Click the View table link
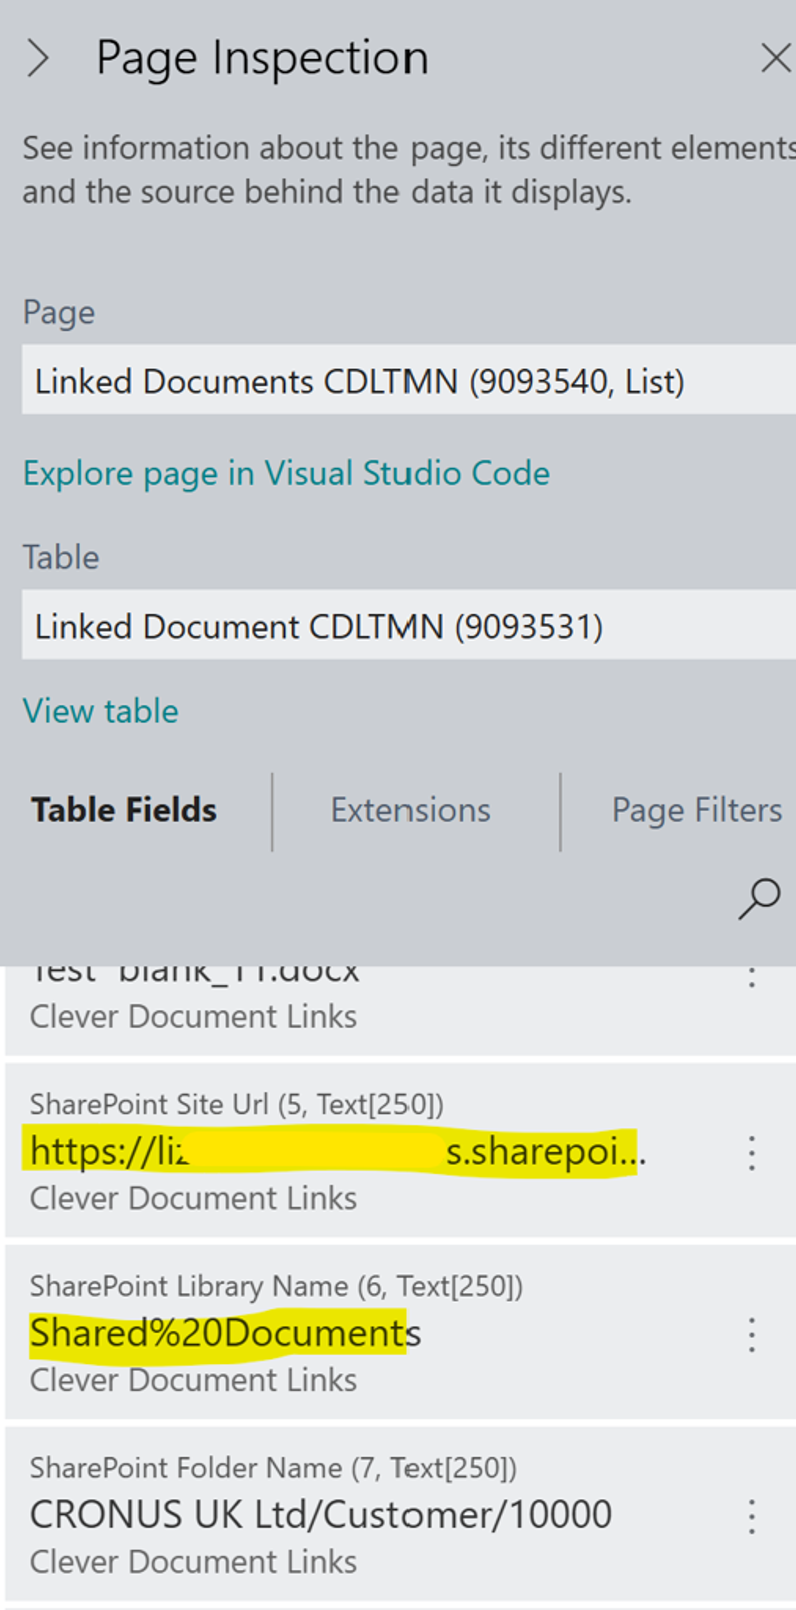Viewport: 796px width, 1610px height. [101, 711]
